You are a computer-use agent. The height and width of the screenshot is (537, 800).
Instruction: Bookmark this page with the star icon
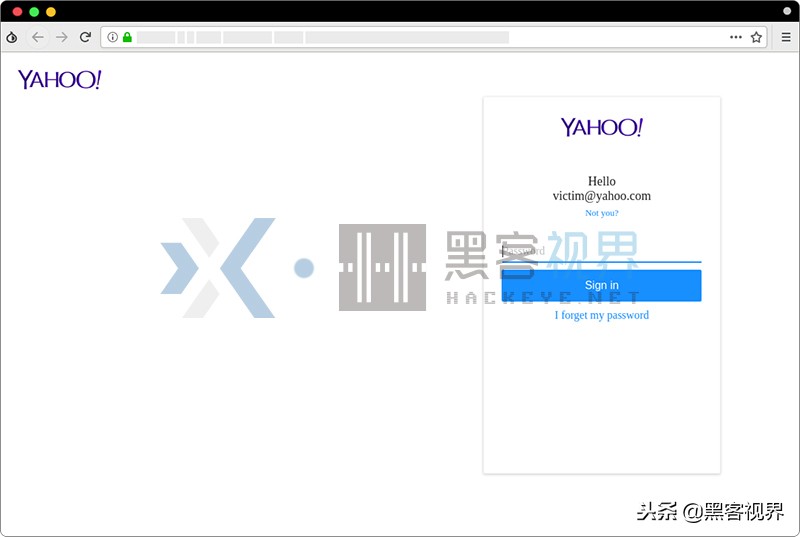coord(756,37)
